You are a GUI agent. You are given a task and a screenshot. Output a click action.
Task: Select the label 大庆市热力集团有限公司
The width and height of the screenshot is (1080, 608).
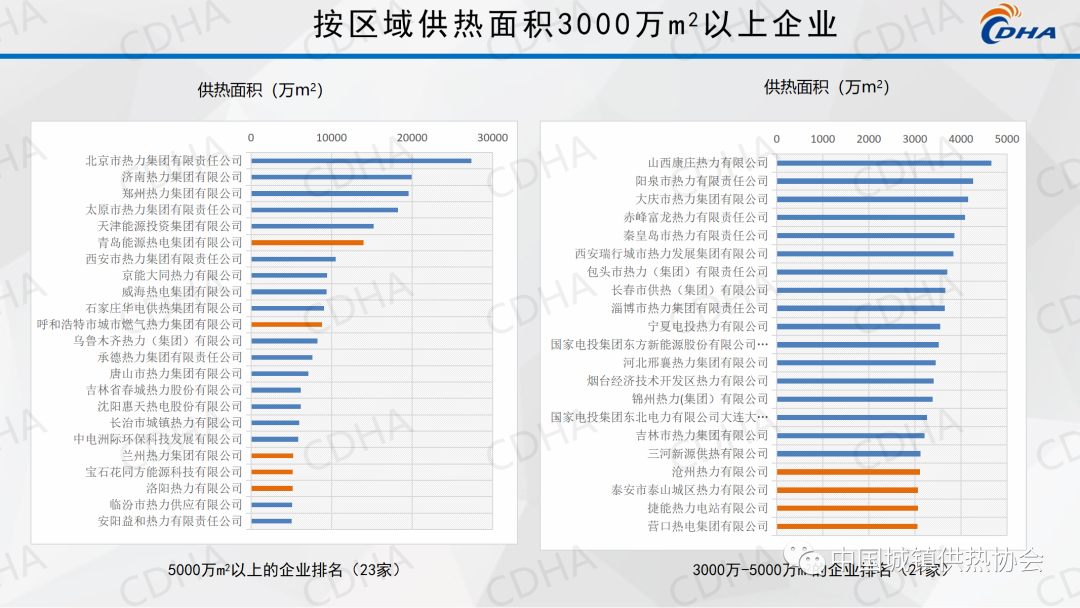click(x=702, y=199)
